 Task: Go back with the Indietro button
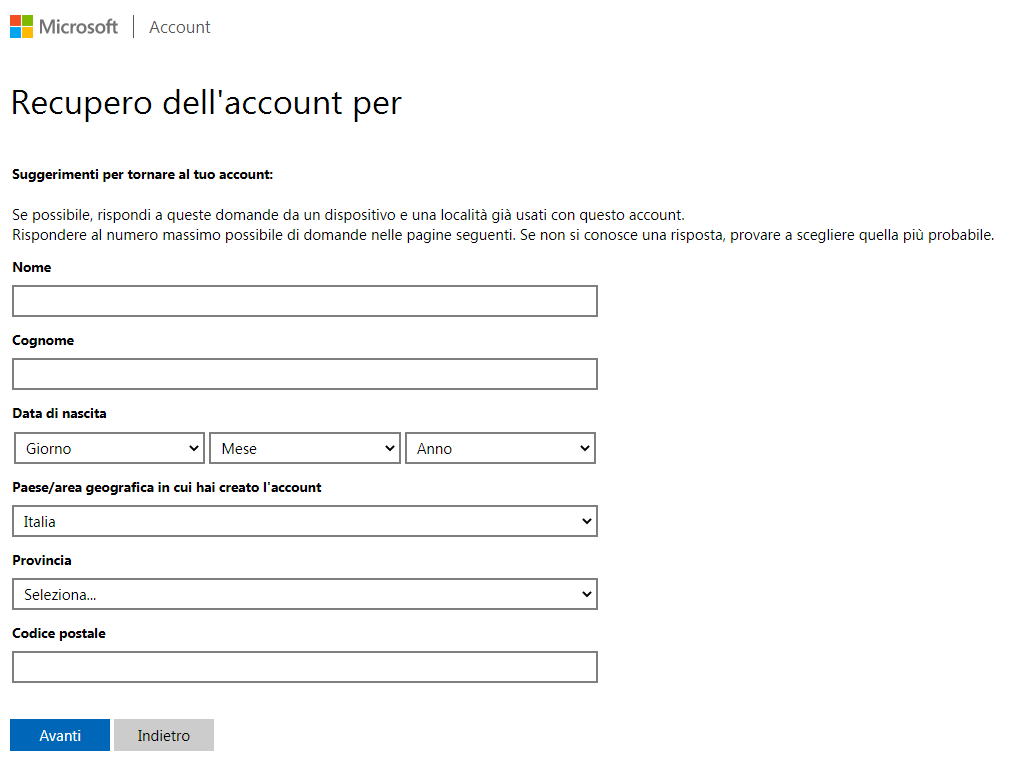163,735
